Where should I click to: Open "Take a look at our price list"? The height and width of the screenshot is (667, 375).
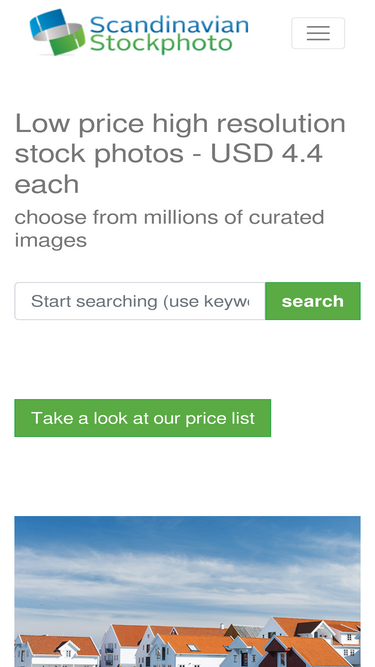pyautogui.click(x=142, y=418)
